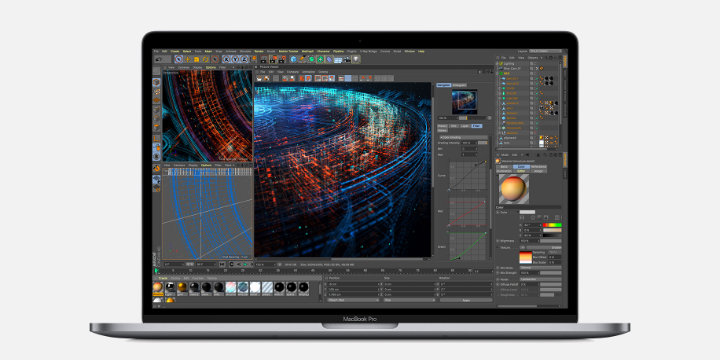The image size is (720, 360).
Task: Switch to material Illumination tab
Action: (504, 171)
